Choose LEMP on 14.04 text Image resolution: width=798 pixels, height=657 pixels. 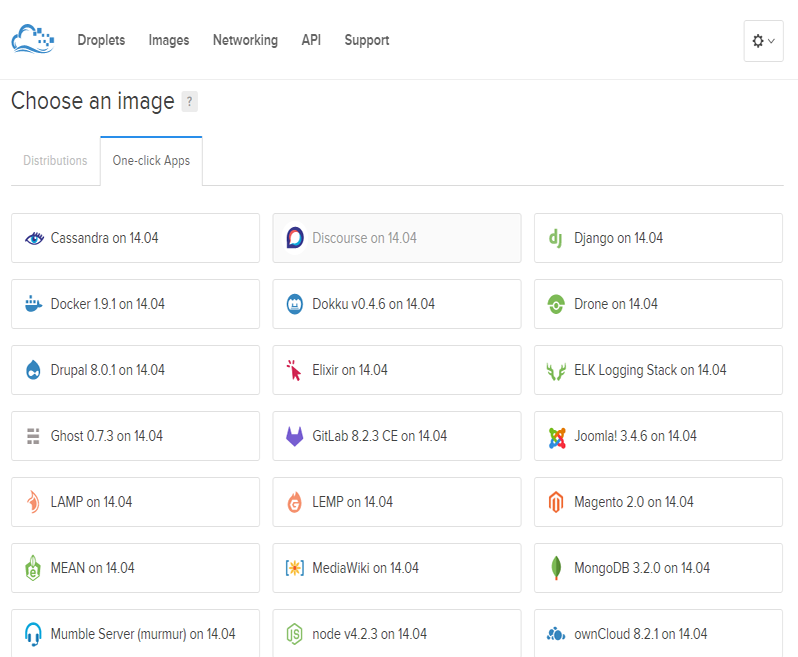coord(353,502)
